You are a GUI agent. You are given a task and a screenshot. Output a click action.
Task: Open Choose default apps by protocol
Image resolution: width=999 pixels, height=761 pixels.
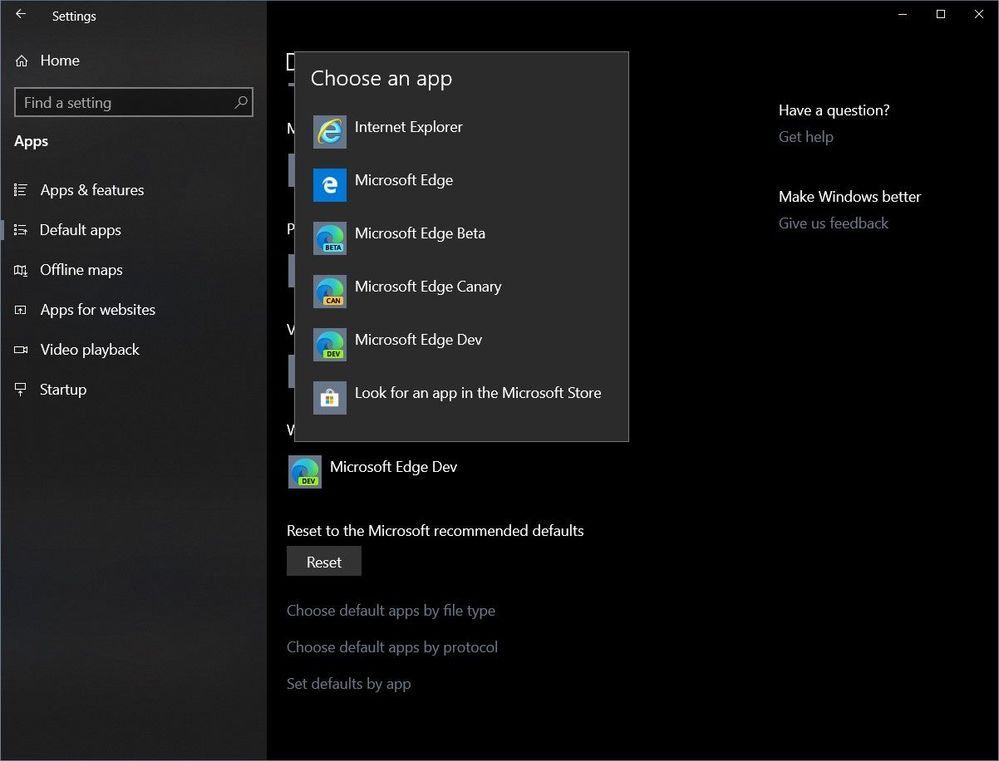[392, 647]
